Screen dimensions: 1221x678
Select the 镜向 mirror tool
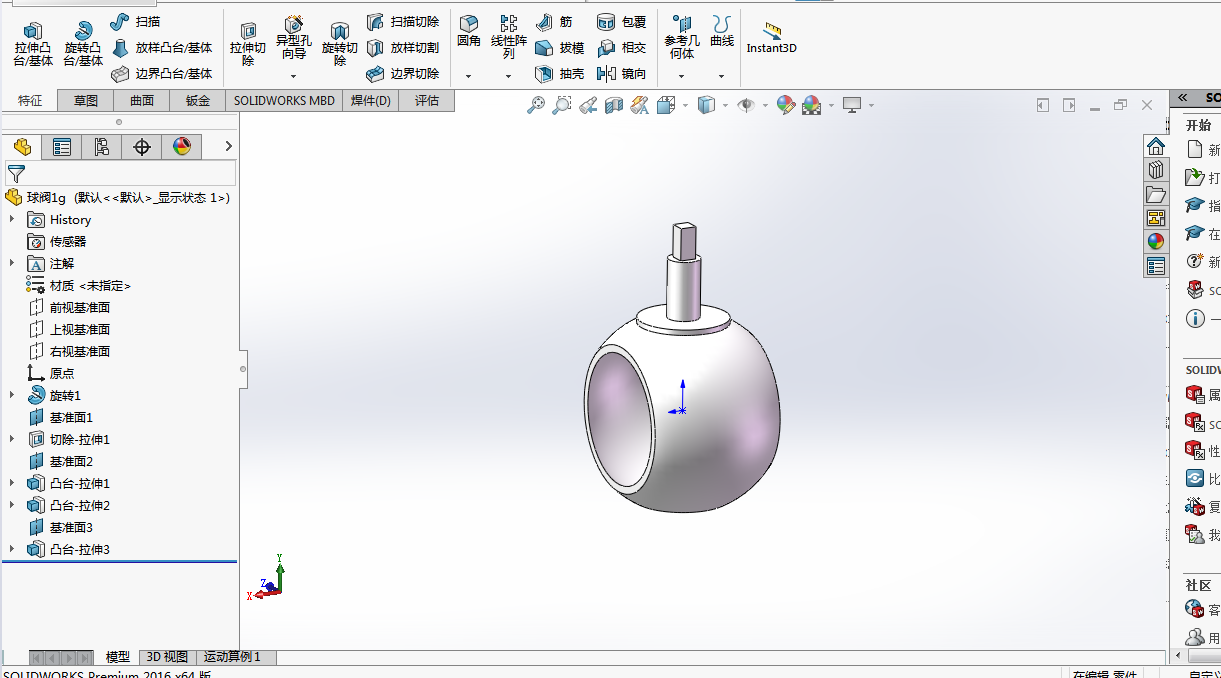click(621, 73)
